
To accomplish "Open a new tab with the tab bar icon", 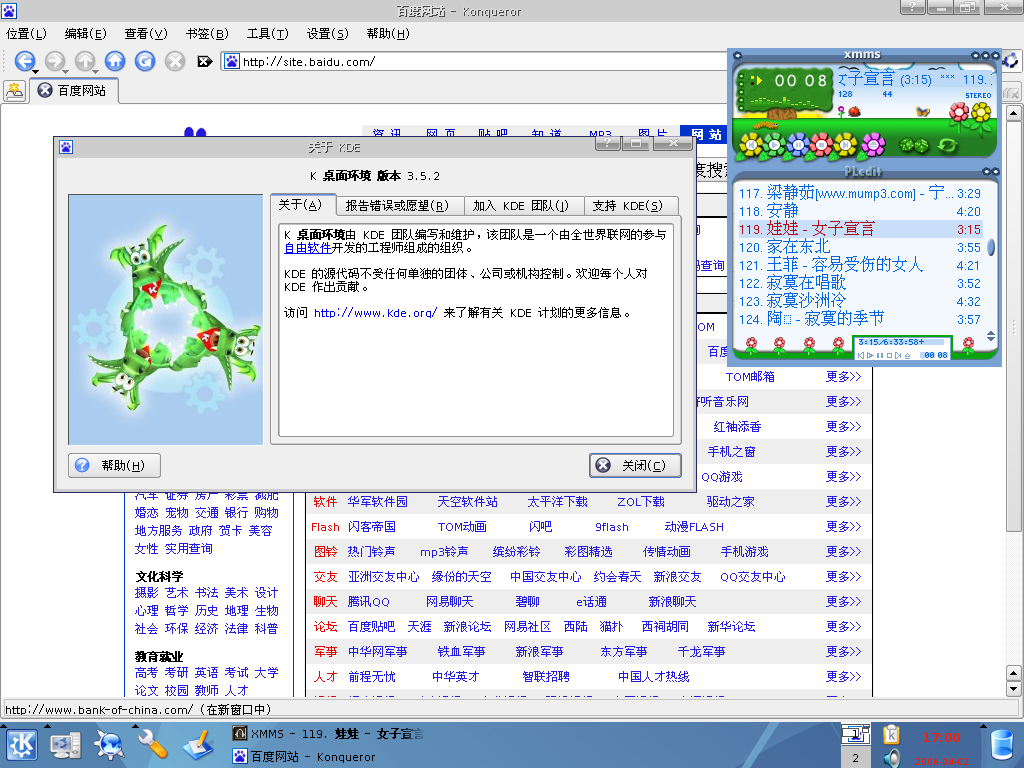I will pyautogui.click(x=14, y=91).
